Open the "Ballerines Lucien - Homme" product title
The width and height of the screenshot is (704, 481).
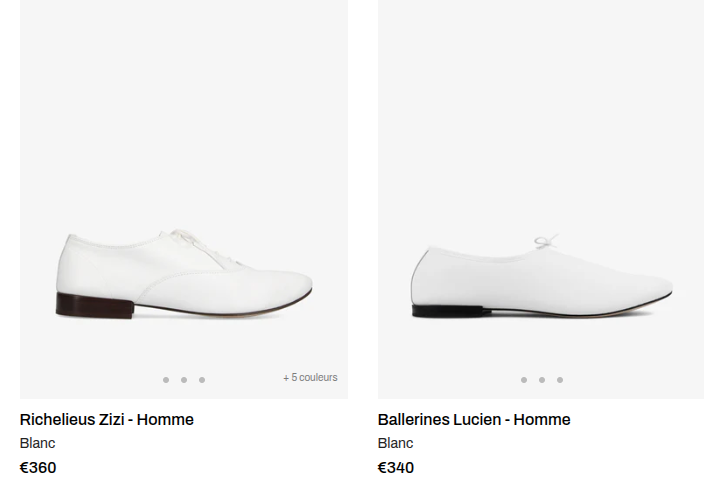(x=474, y=420)
